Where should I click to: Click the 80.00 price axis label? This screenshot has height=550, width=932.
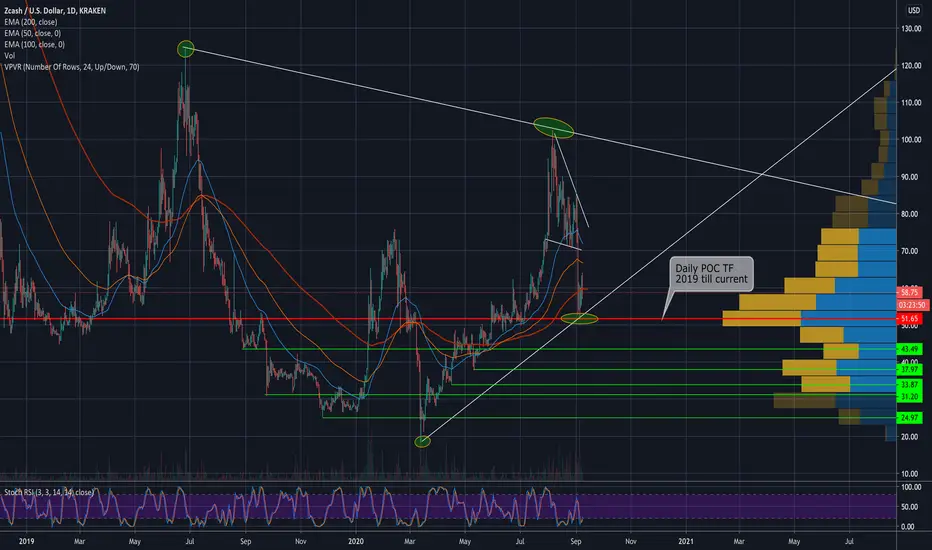coord(911,214)
